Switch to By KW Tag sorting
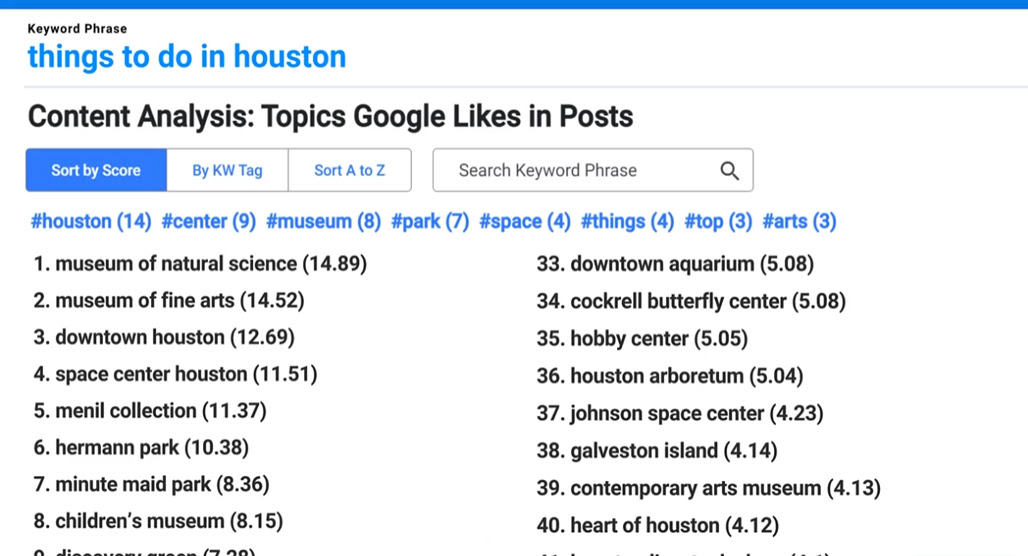Image resolution: width=1028 pixels, height=556 pixels. pos(227,170)
